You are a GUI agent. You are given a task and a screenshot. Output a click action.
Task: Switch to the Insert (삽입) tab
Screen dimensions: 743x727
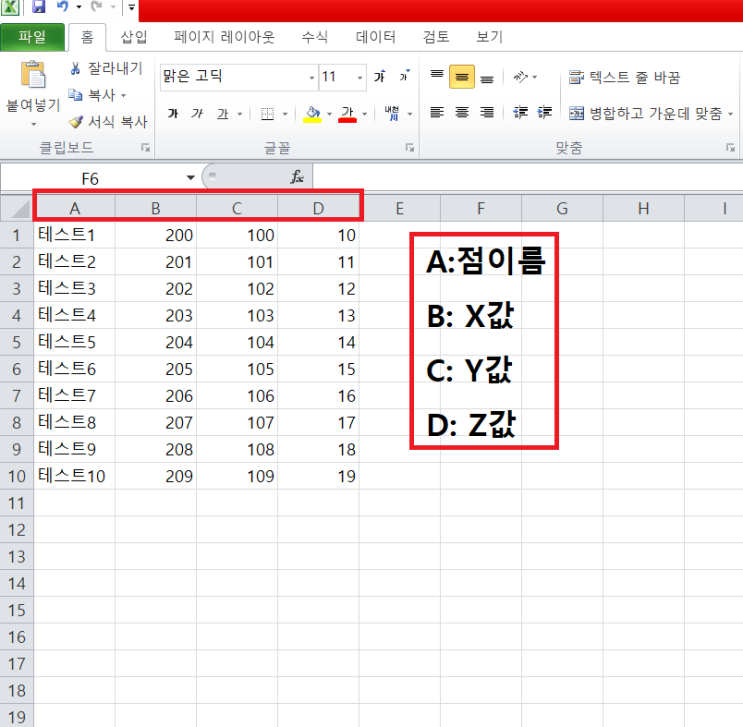[134, 37]
